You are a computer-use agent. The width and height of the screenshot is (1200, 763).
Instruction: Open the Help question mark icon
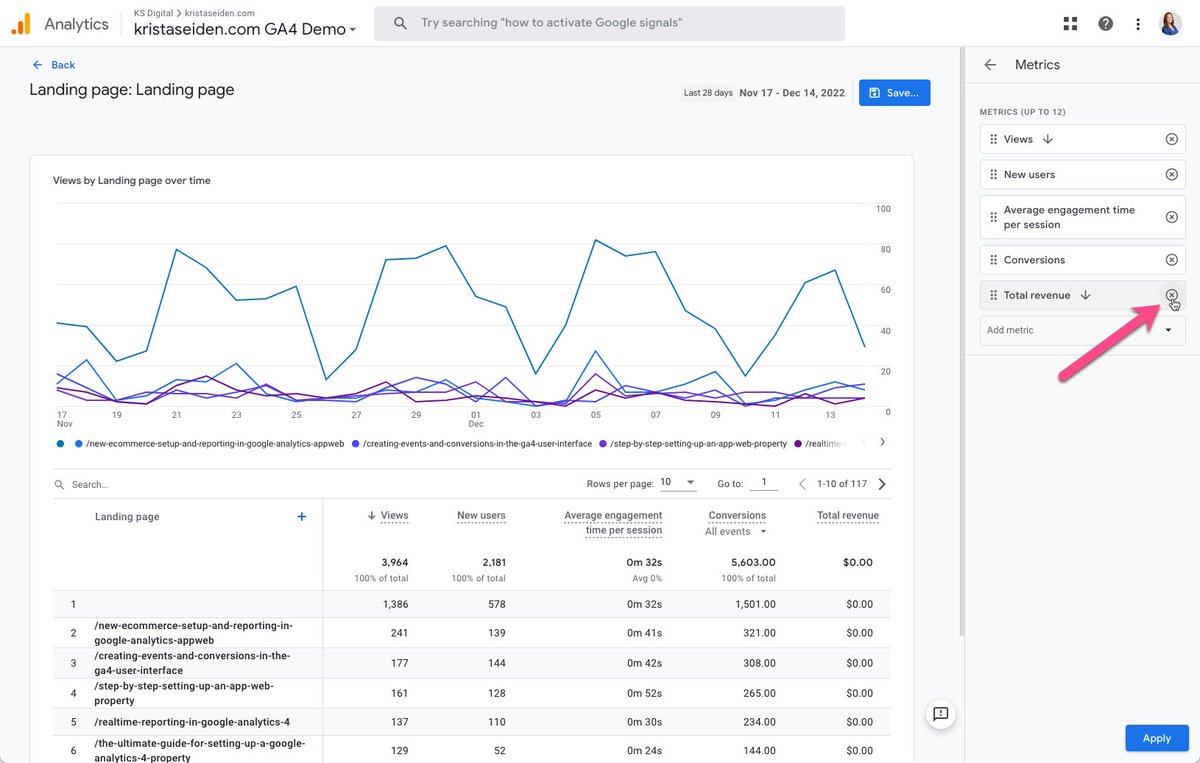[1105, 24]
